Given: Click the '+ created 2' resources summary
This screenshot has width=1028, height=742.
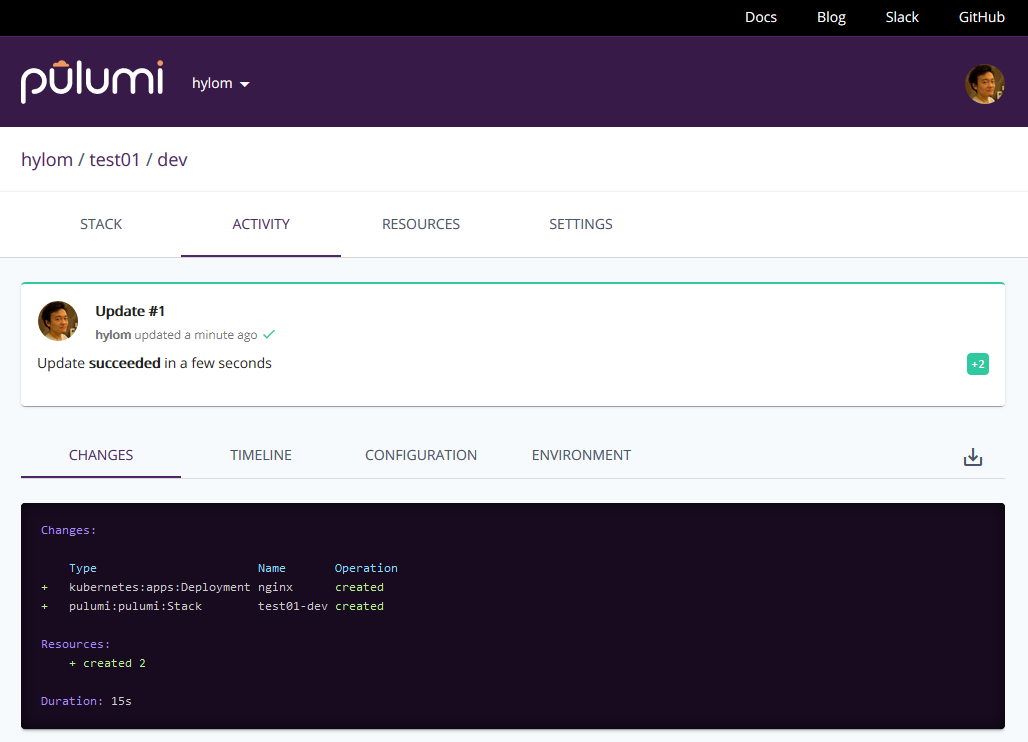Looking at the screenshot, I should click(x=108, y=663).
